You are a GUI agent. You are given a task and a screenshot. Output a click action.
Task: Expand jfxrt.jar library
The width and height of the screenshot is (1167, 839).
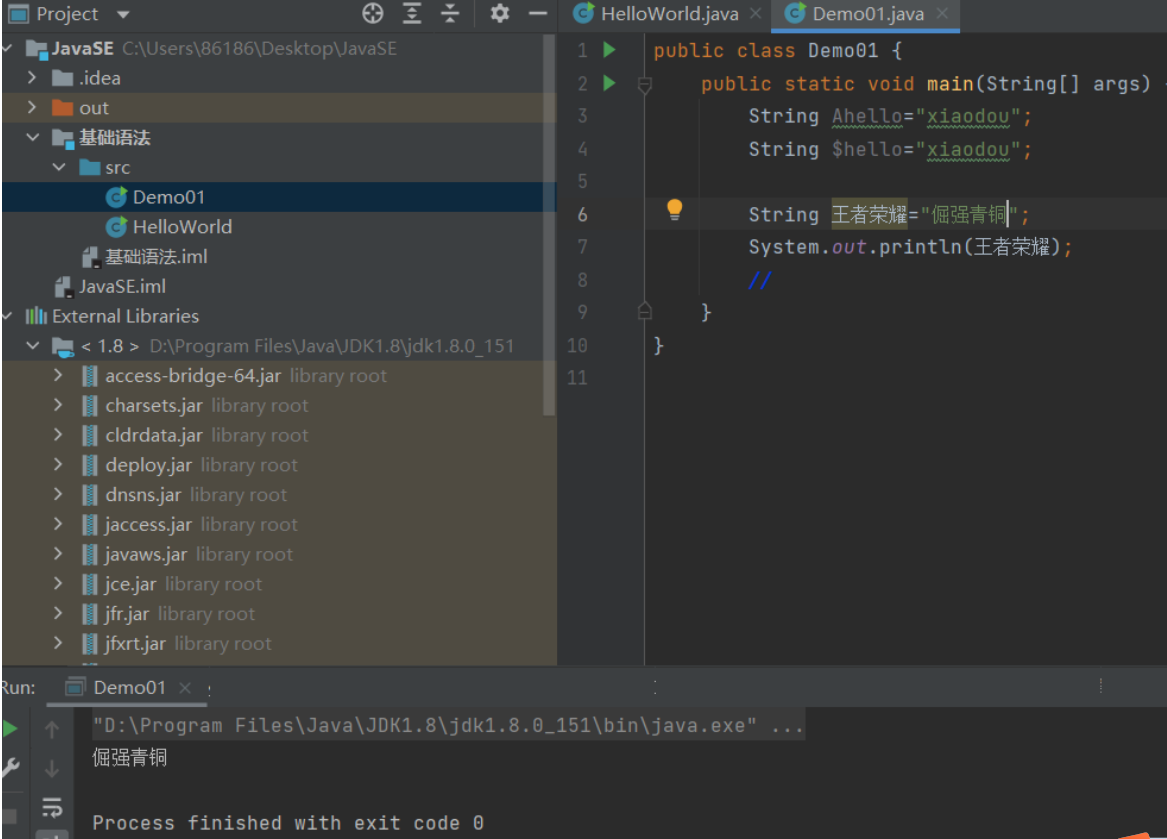point(59,643)
